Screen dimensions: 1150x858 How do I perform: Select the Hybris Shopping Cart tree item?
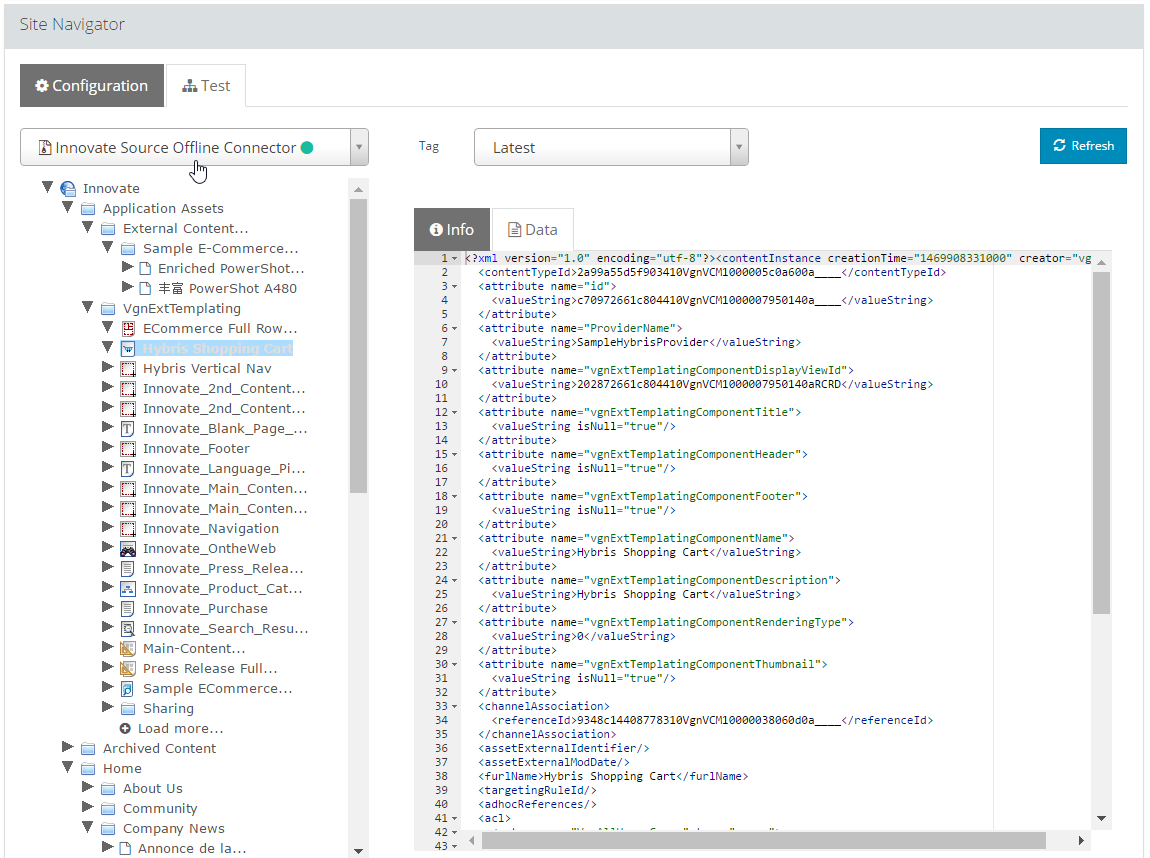click(x=218, y=348)
